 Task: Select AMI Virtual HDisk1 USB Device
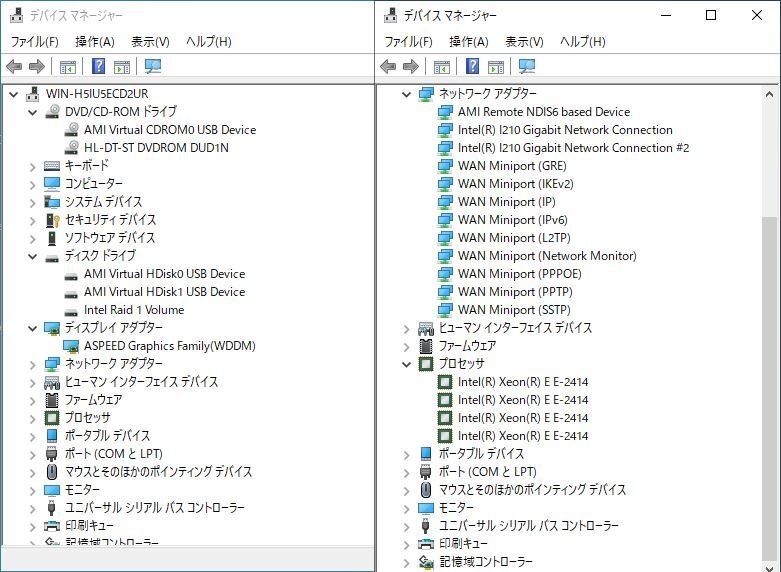164,292
